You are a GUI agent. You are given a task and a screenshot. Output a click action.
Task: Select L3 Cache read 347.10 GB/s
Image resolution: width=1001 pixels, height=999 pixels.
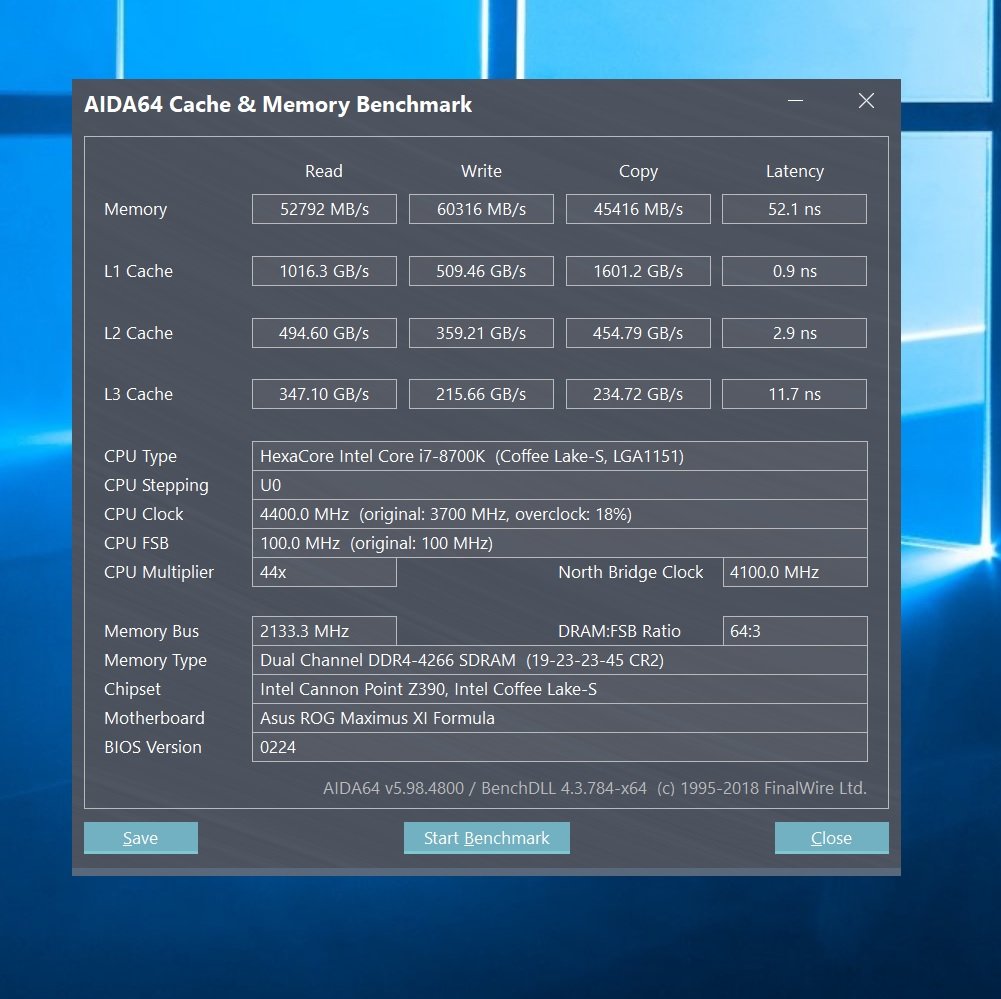(324, 394)
